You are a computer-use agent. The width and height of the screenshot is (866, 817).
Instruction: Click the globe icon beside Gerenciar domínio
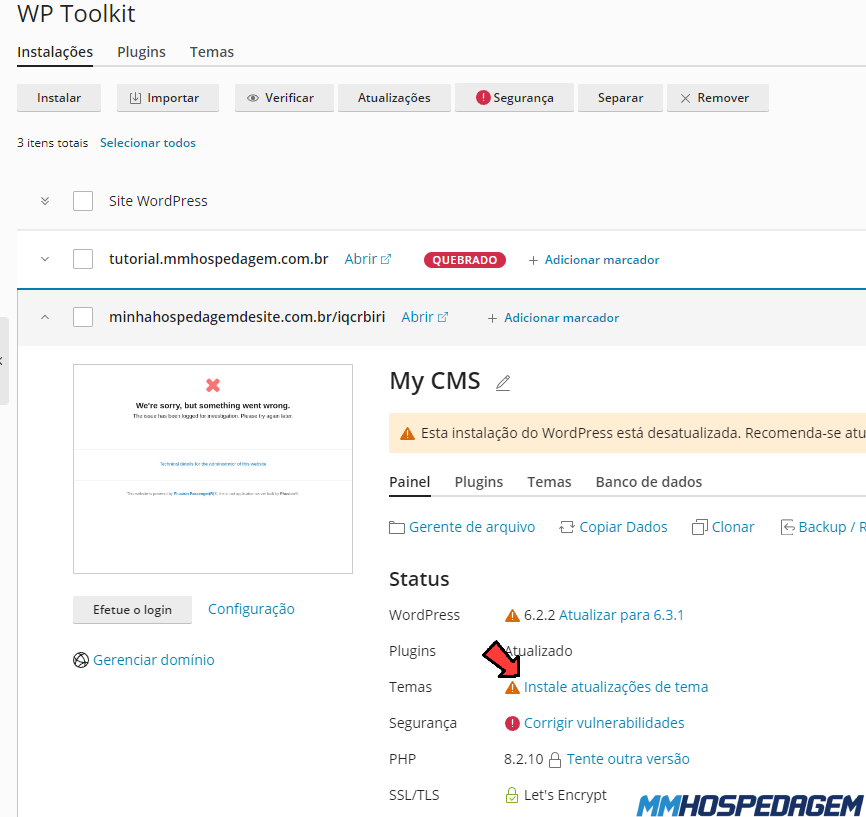81,660
